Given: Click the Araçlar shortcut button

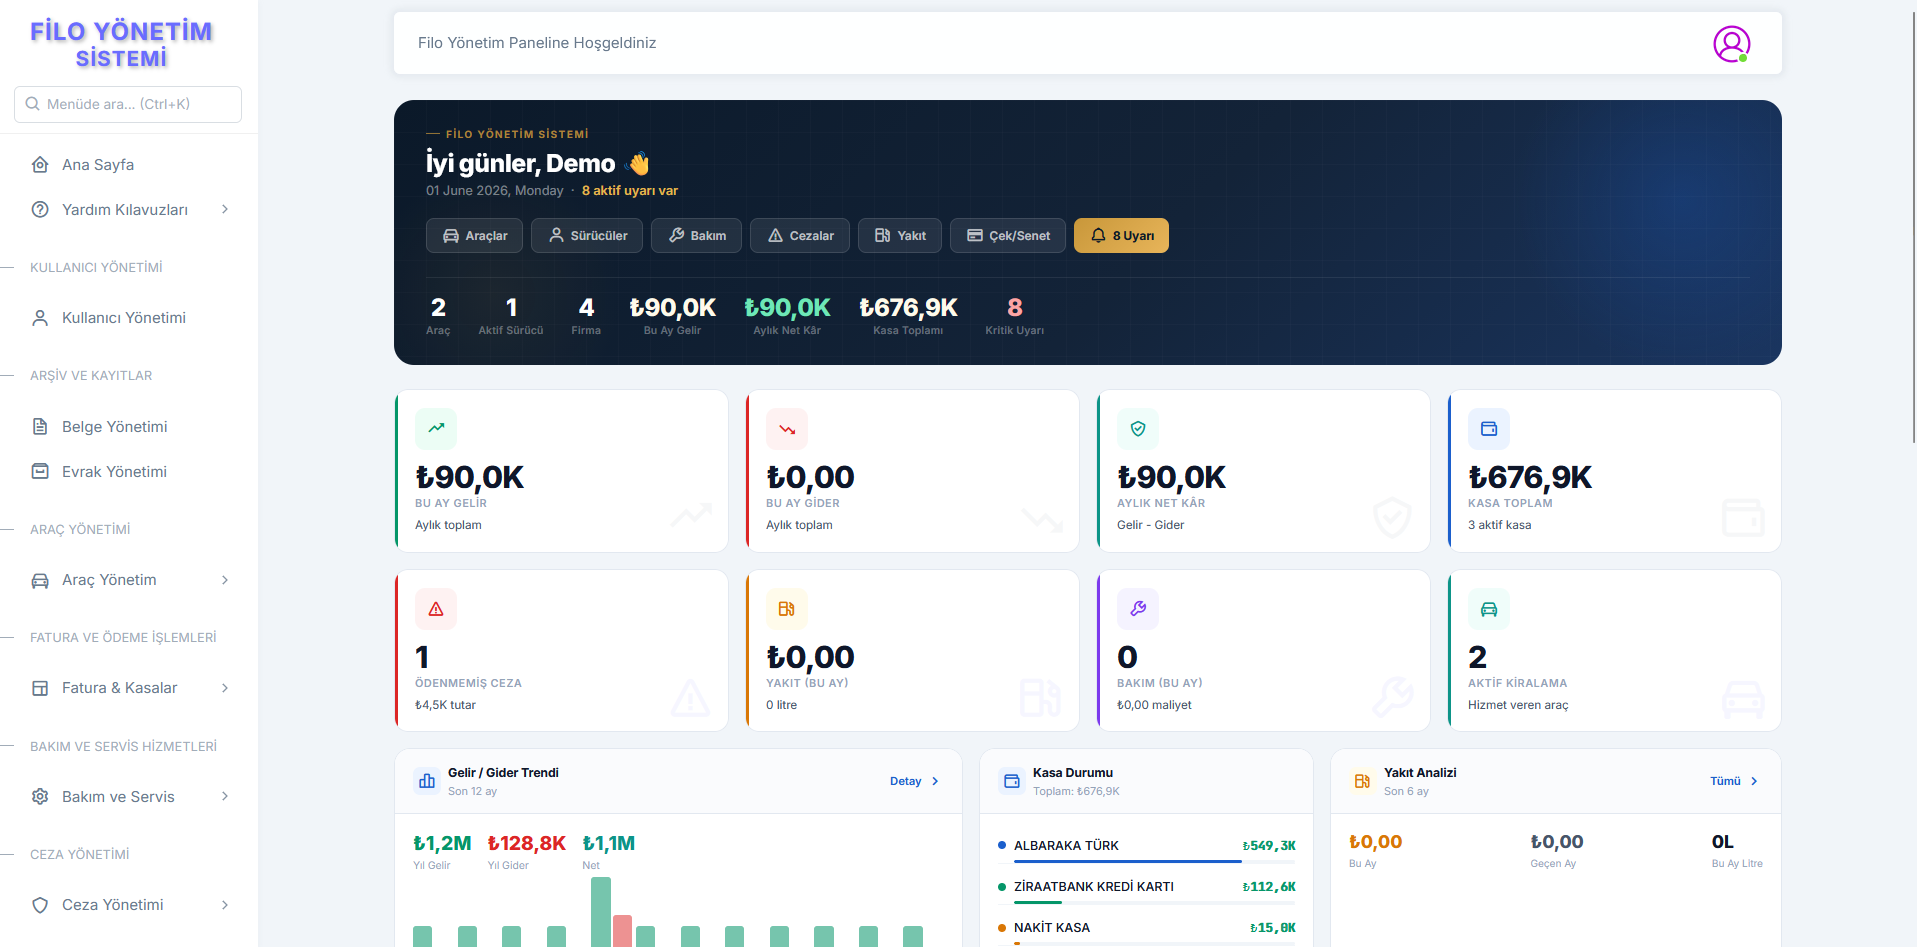Looking at the screenshot, I should (x=474, y=236).
